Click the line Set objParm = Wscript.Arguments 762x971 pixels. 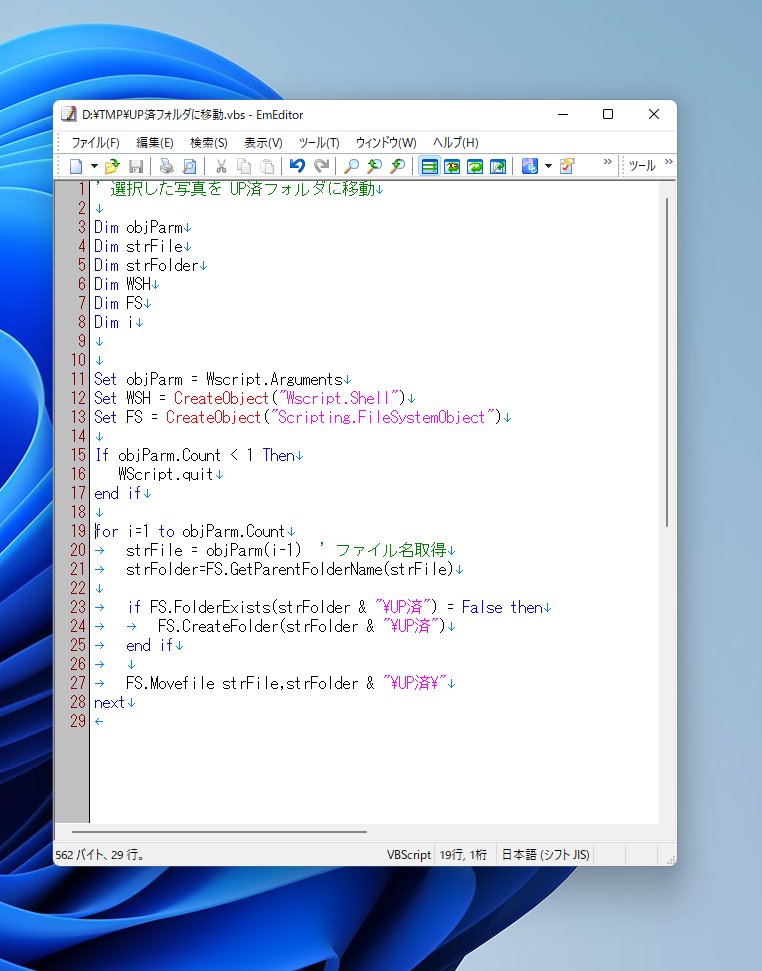(x=218, y=379)
